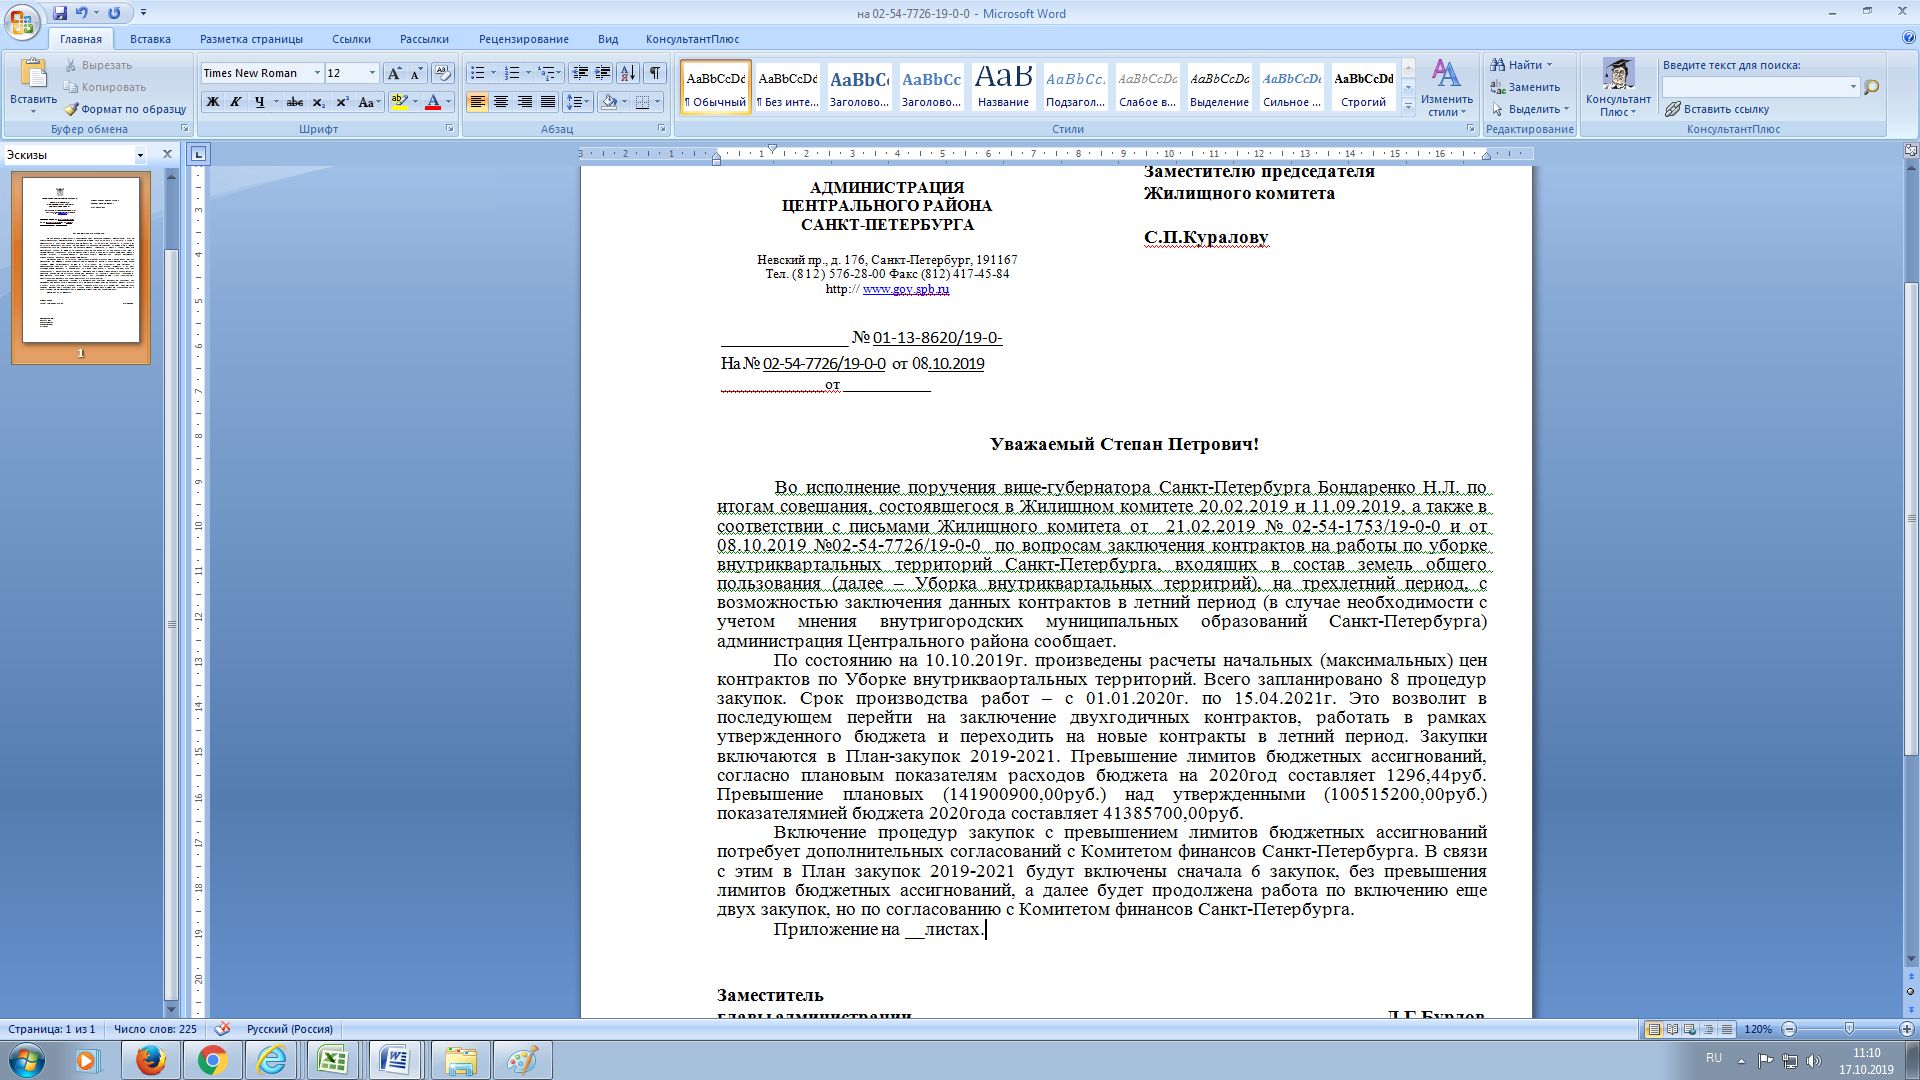Toggle Show paragraph marks (¶)

tap(655, 73)
